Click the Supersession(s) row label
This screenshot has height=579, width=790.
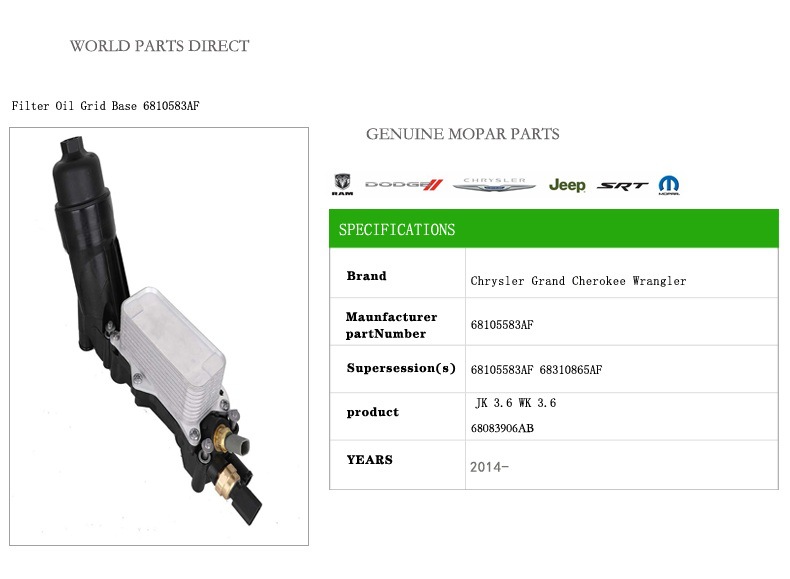point(401,368)
